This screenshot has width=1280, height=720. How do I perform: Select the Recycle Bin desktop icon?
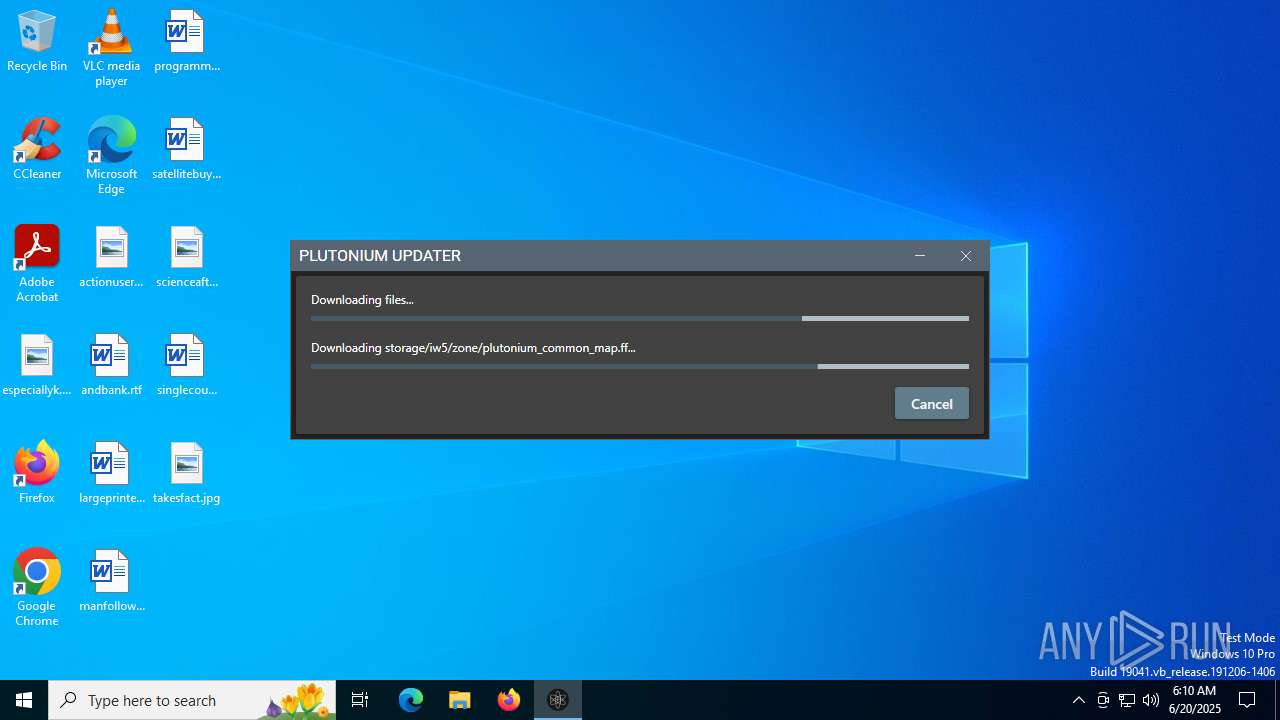click(x=37, y=41)
